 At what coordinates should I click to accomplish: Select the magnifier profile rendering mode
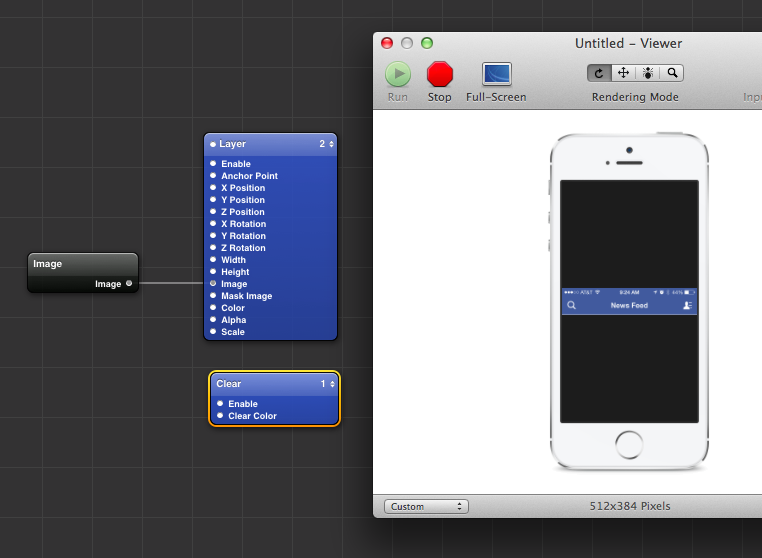(672, 73)
